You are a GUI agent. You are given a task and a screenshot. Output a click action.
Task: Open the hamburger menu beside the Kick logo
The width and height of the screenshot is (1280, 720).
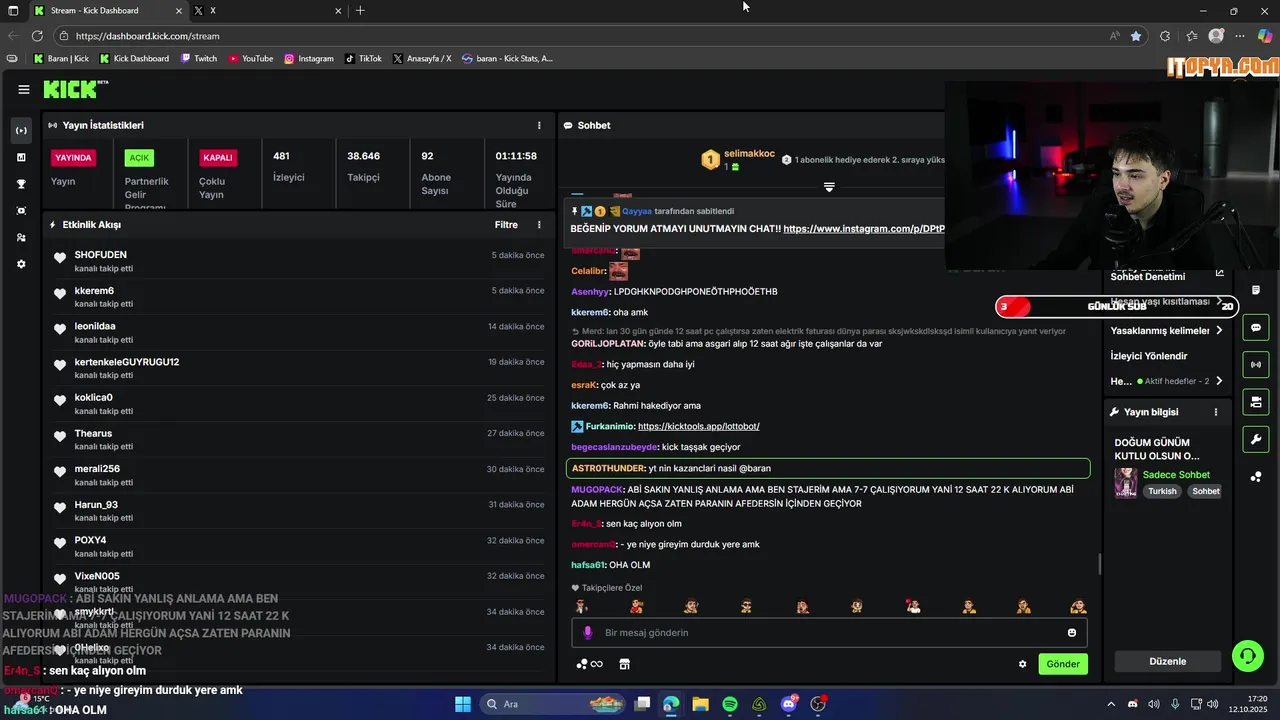(x=23, y=89)
